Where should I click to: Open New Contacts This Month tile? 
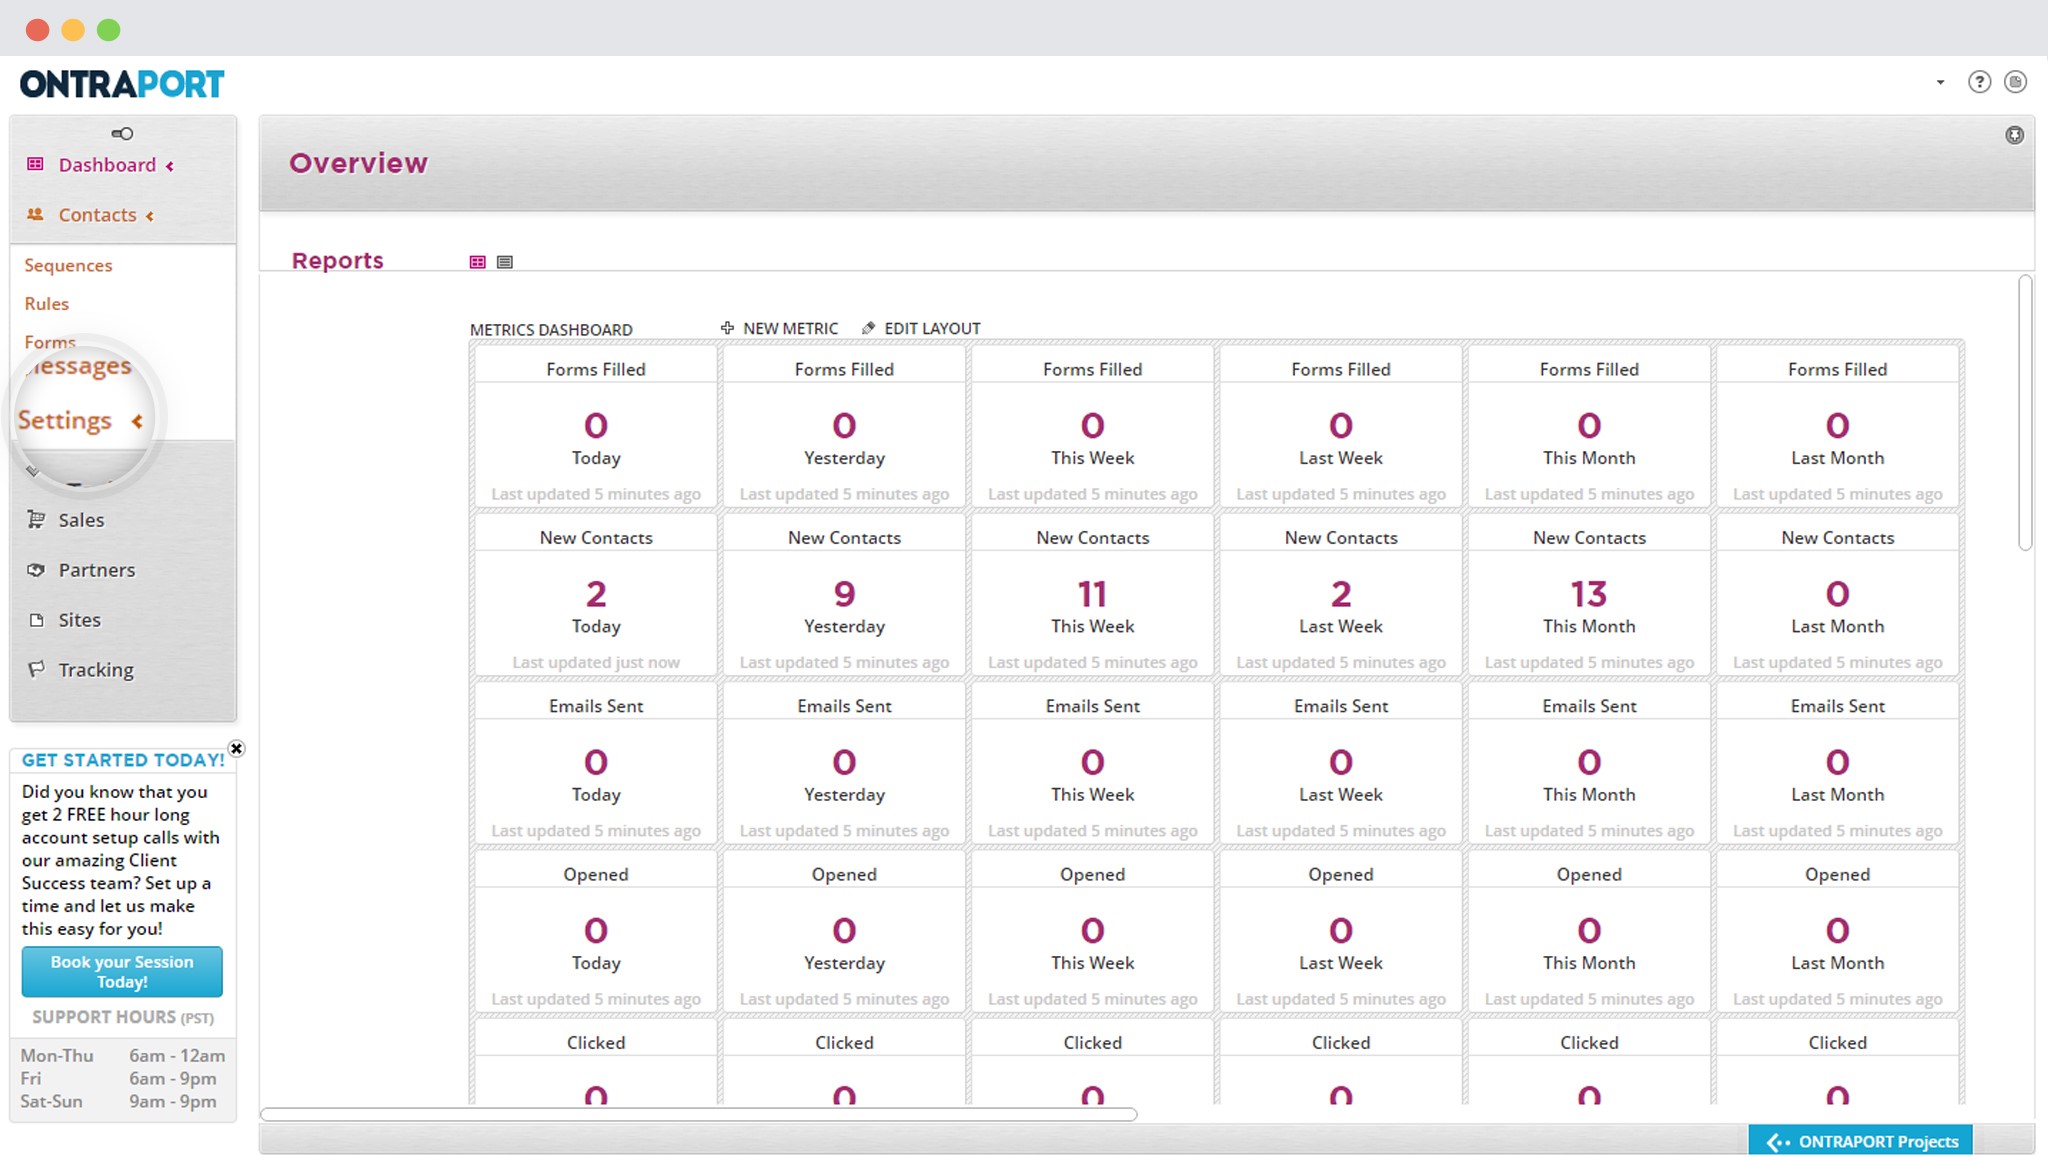pyautogui.click(x=1589, y=596)
